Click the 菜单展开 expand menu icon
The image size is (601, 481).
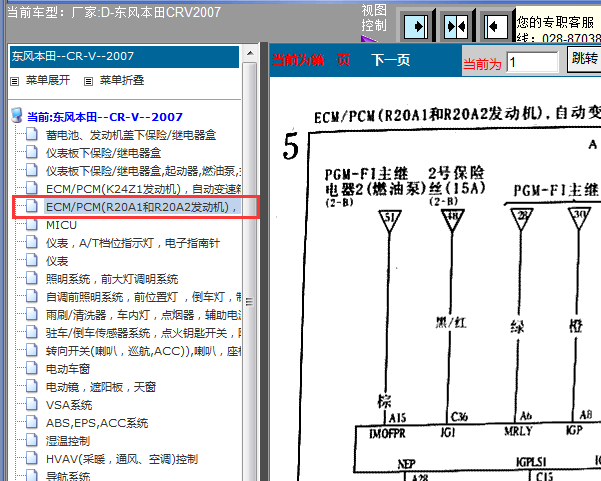click(x=15, y=81)
